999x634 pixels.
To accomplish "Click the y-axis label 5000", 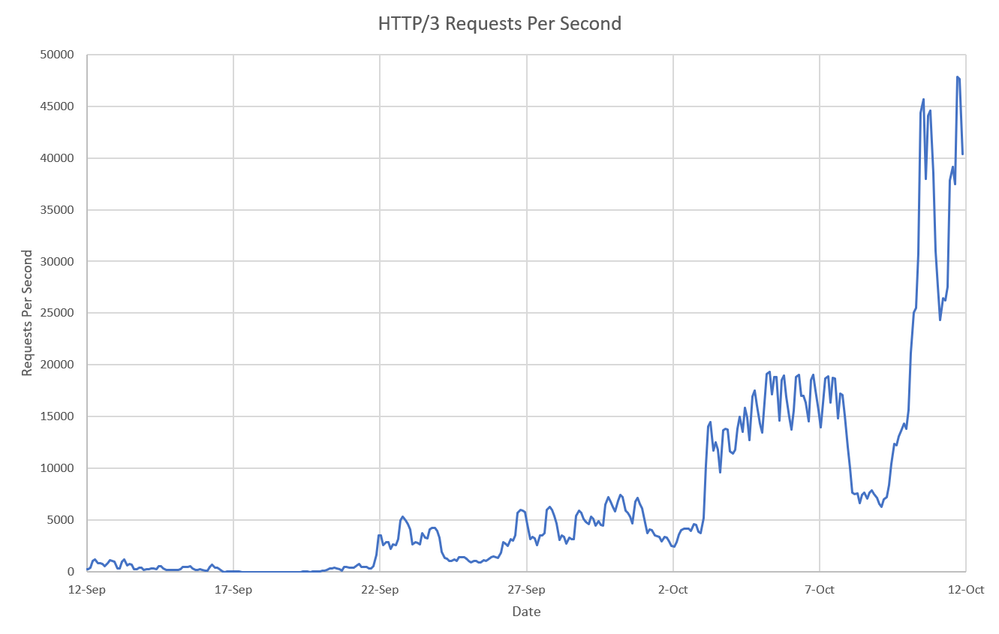I will 61,520.
